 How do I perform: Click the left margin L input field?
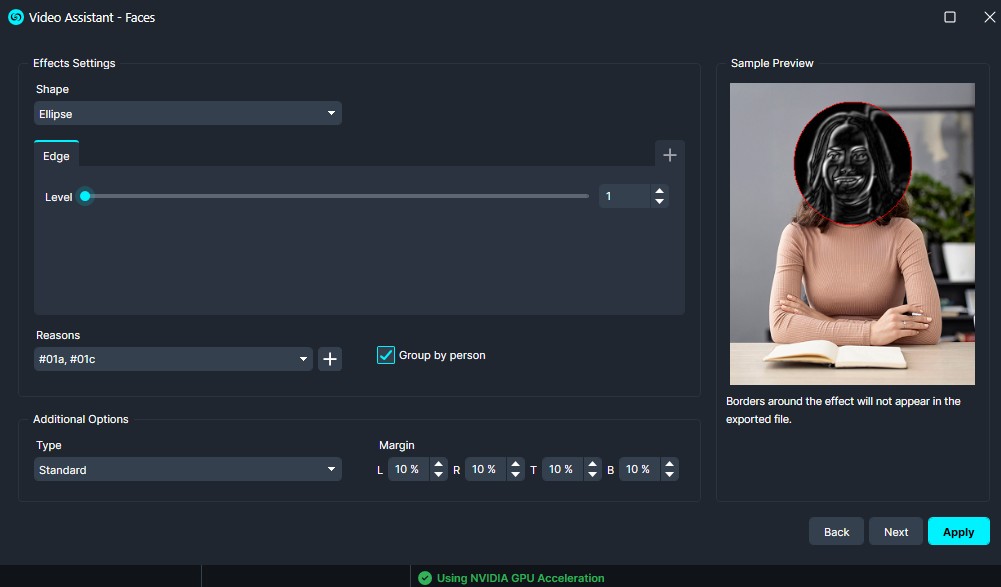[409, 469]
